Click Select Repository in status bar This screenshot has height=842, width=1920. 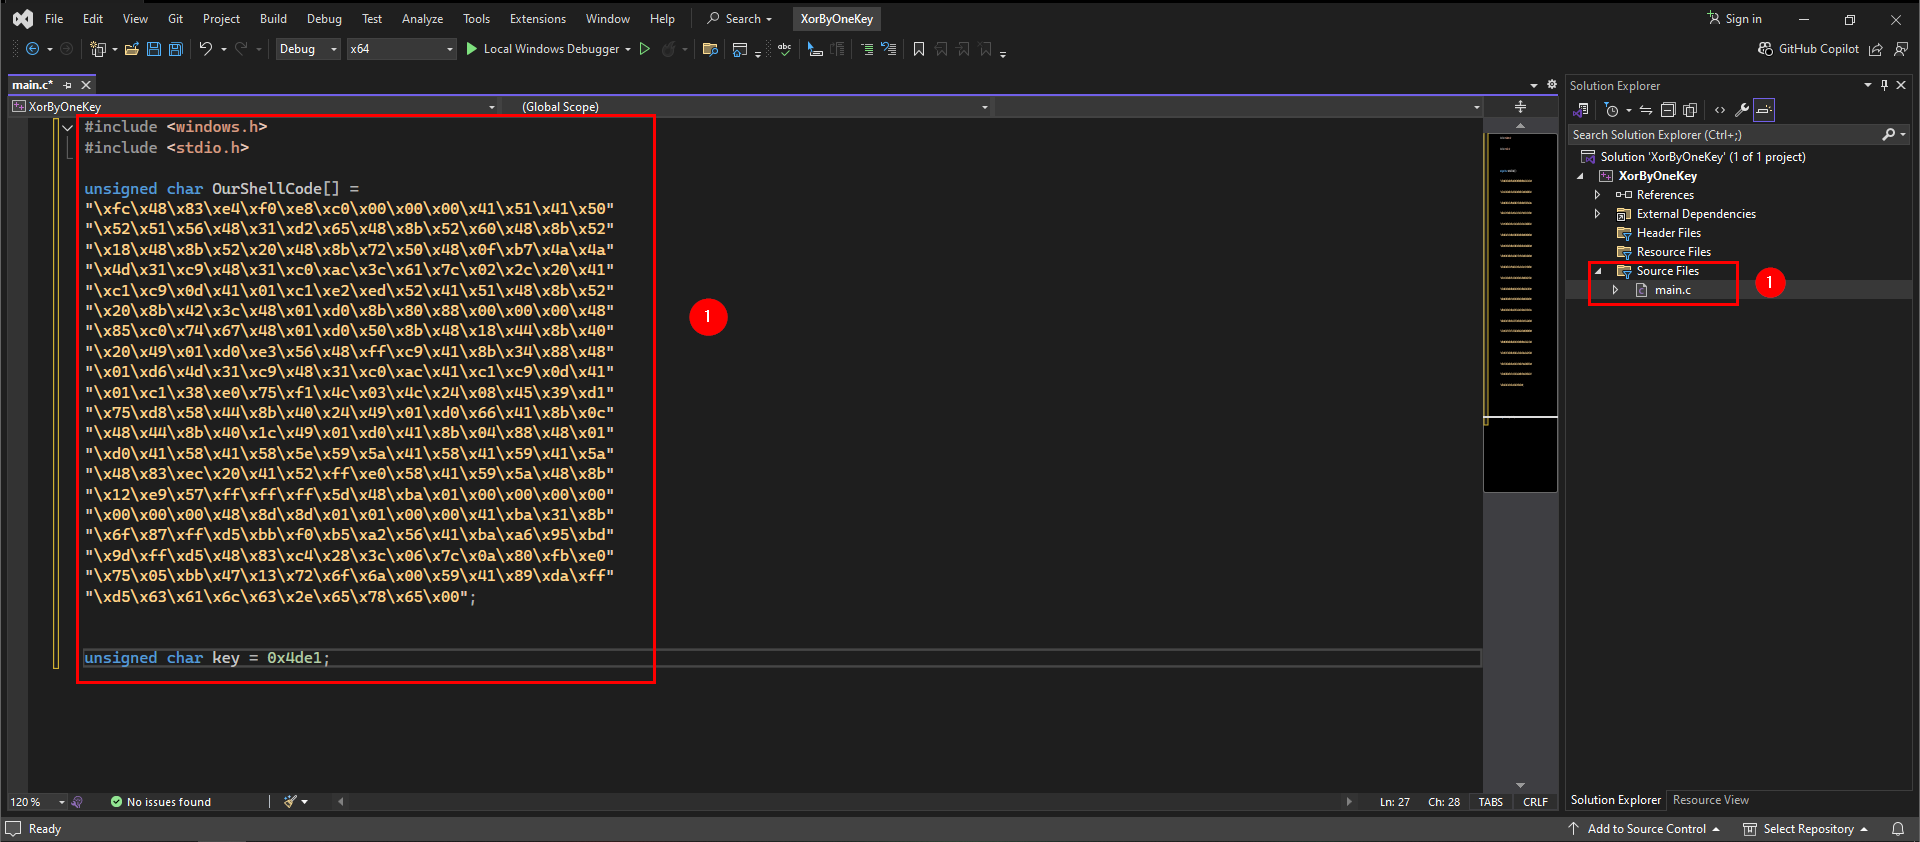point(1806,829)
